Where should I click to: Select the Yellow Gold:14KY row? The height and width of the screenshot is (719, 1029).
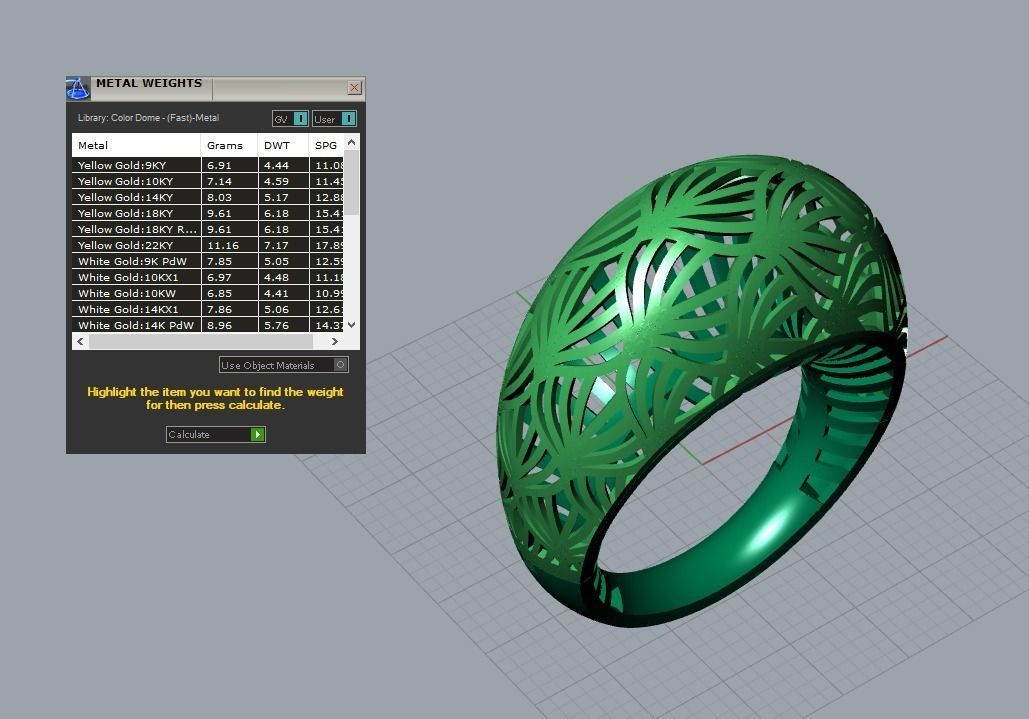207,197
